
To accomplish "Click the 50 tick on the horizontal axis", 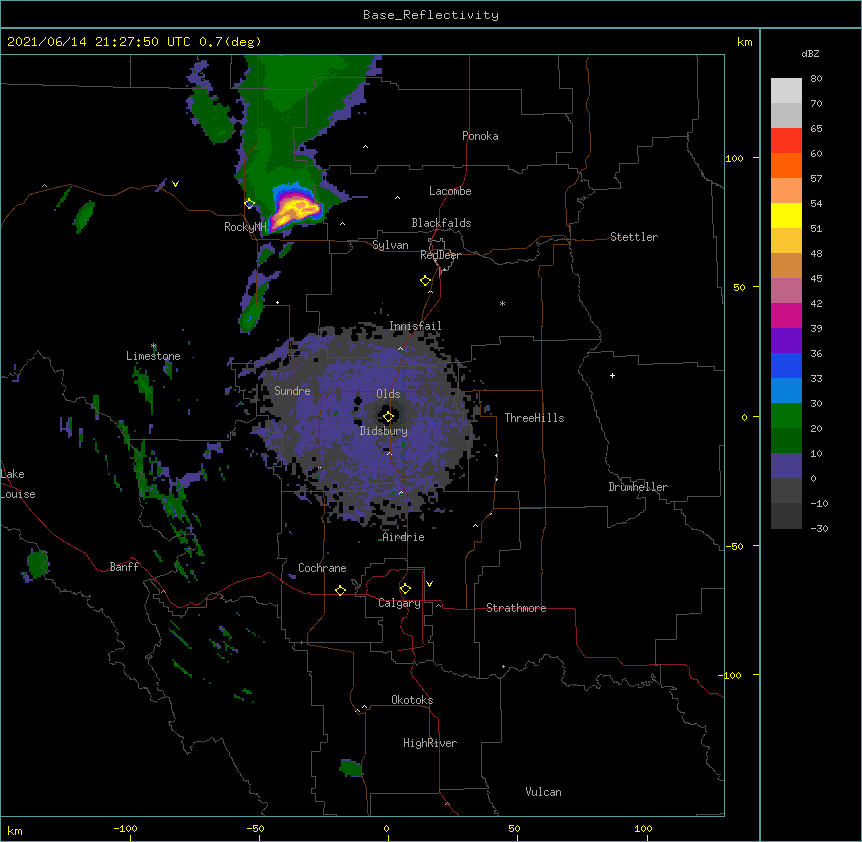I will [x=514, y=828].
